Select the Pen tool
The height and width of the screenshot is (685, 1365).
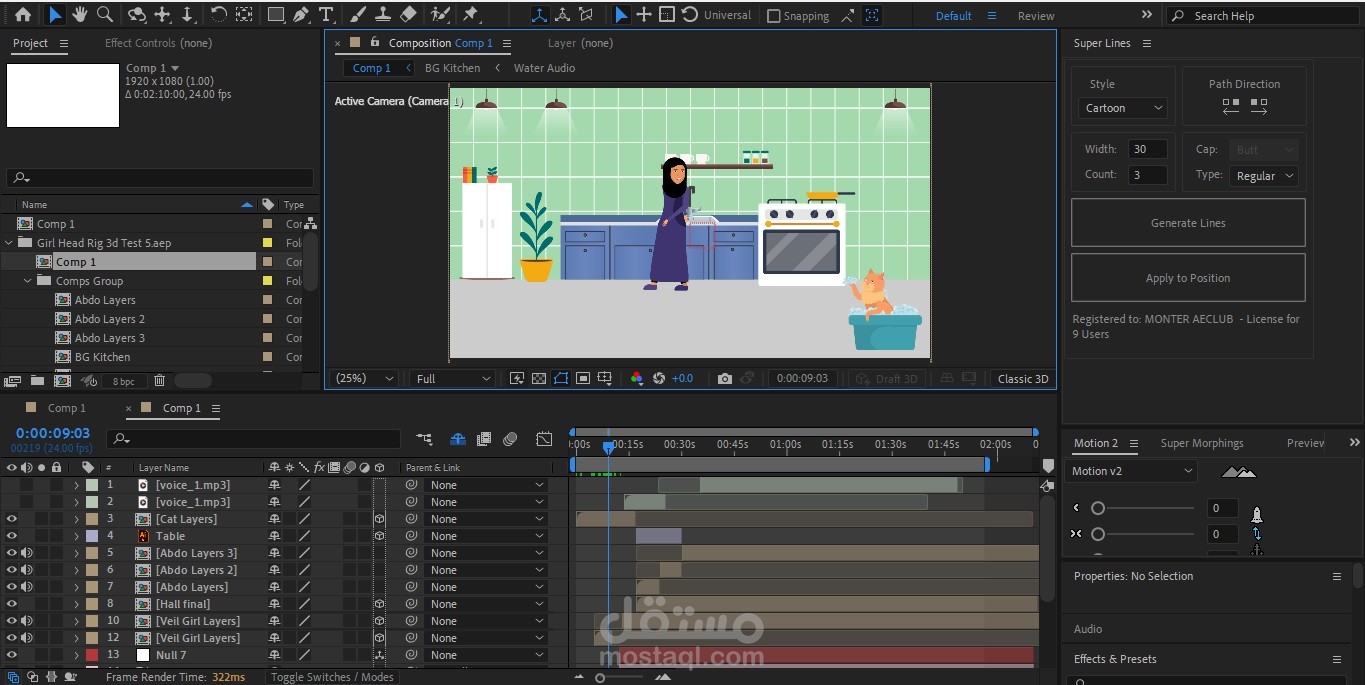point(301,15)
